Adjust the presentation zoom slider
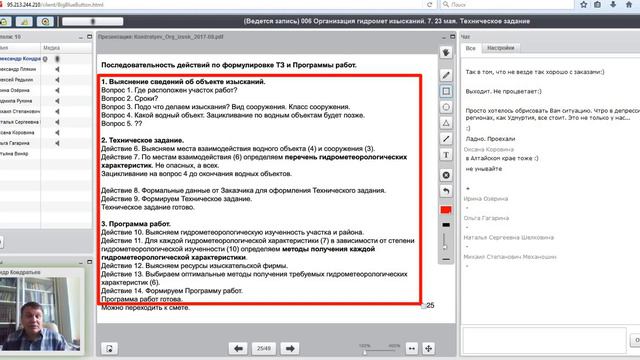Viewport: 640px width, 360px height. (x=379, y=351)
